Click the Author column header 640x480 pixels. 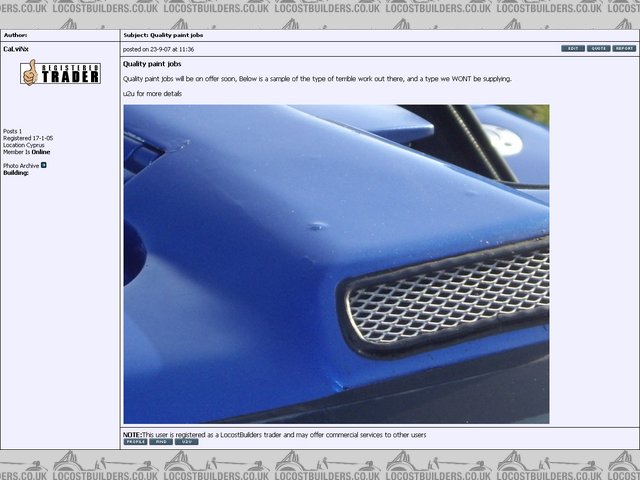pyautogui.click(x=15, y=34)
